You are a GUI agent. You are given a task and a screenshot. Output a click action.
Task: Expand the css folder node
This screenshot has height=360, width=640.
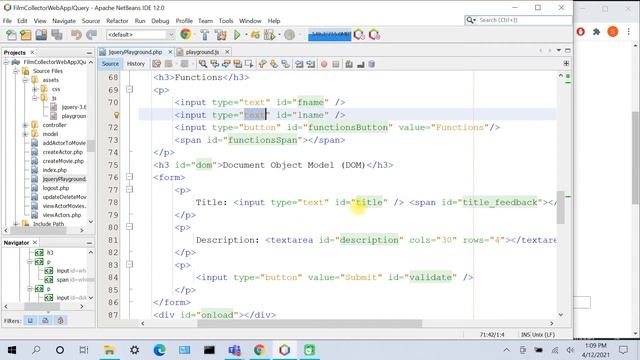tap(35, 89)
